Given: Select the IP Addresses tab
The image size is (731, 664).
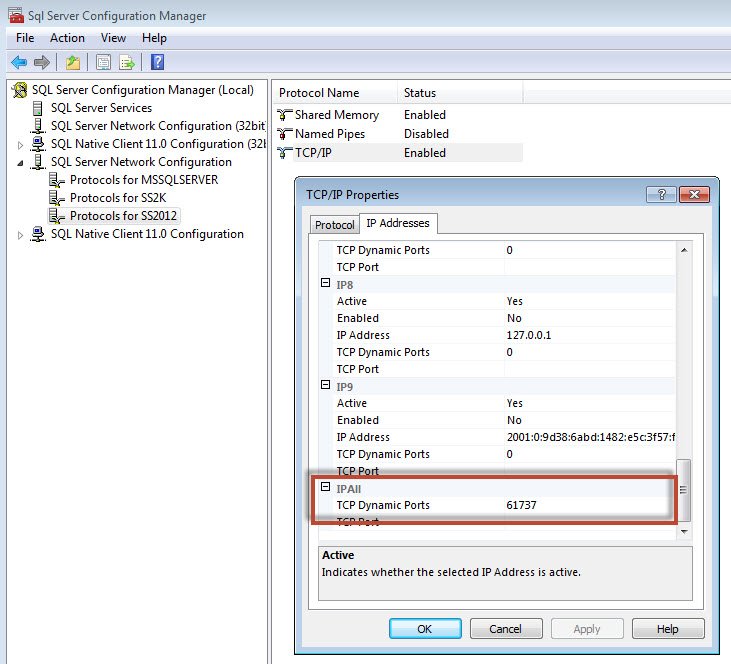Looking at the screenshot, I should pos(398,223).
